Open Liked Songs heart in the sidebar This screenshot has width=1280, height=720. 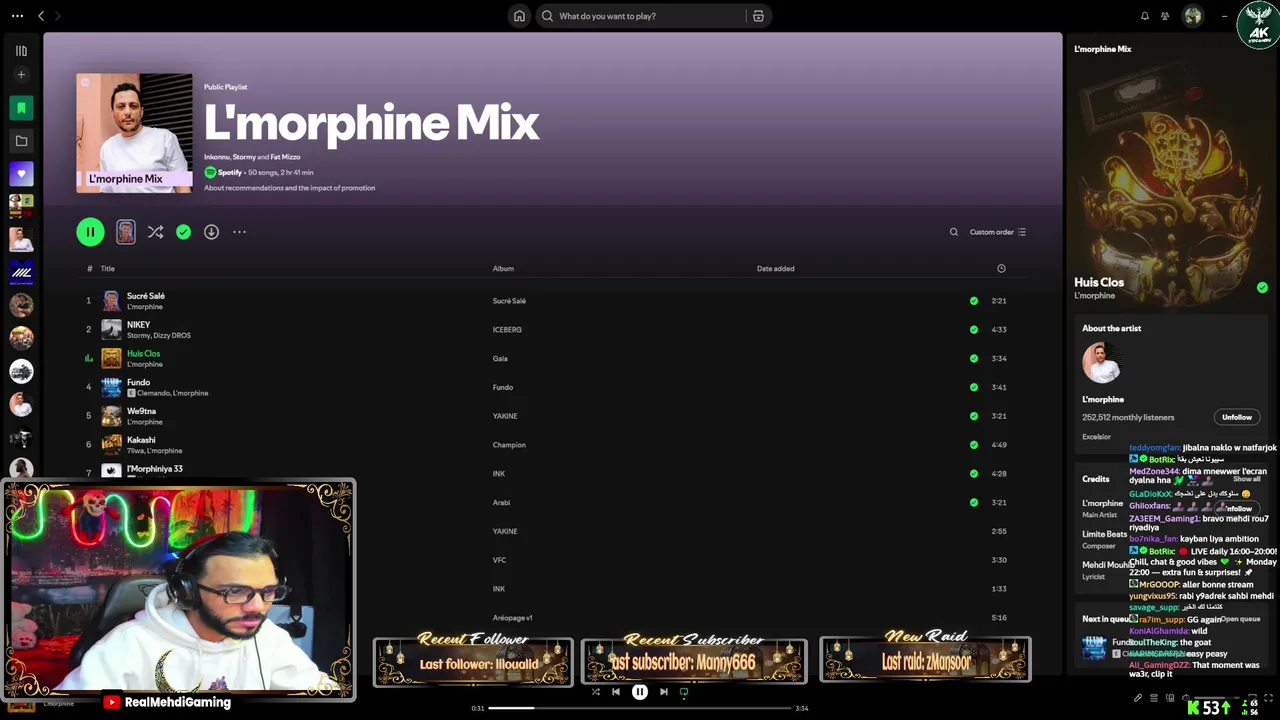(21, 174)
